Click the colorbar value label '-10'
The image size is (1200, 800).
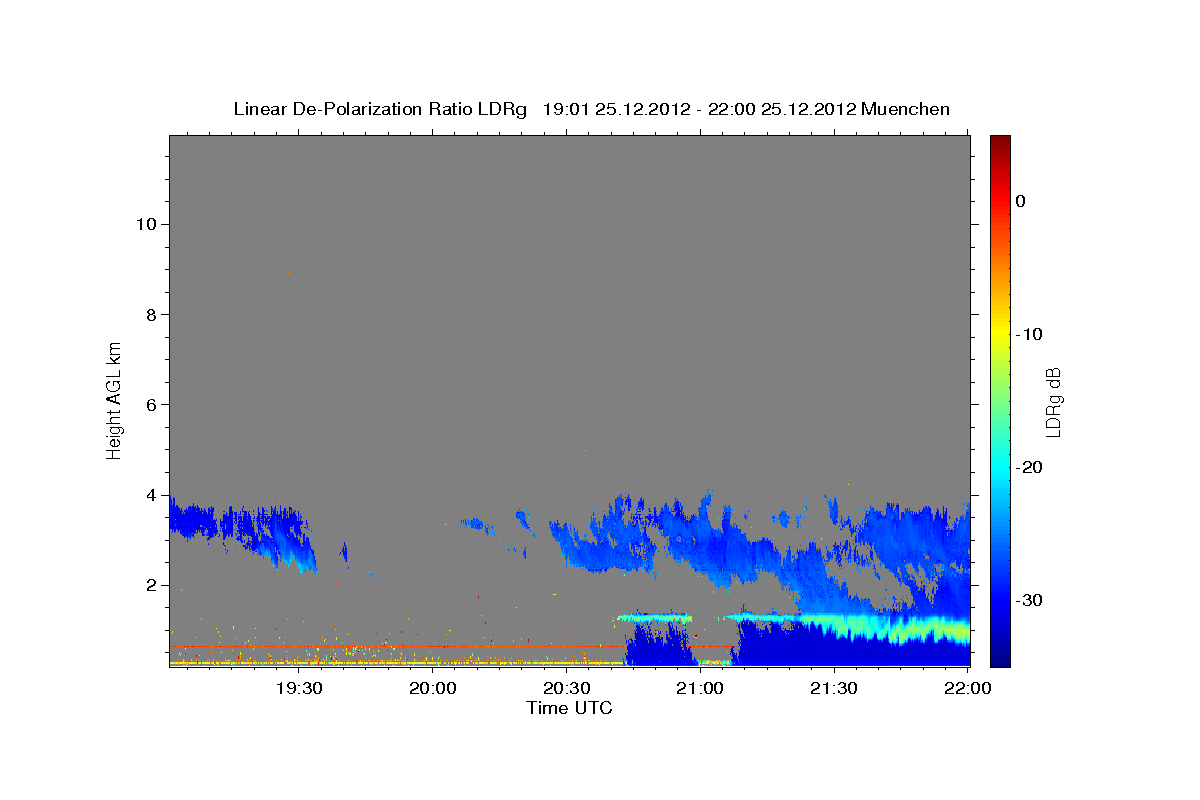click(1029, 334)
